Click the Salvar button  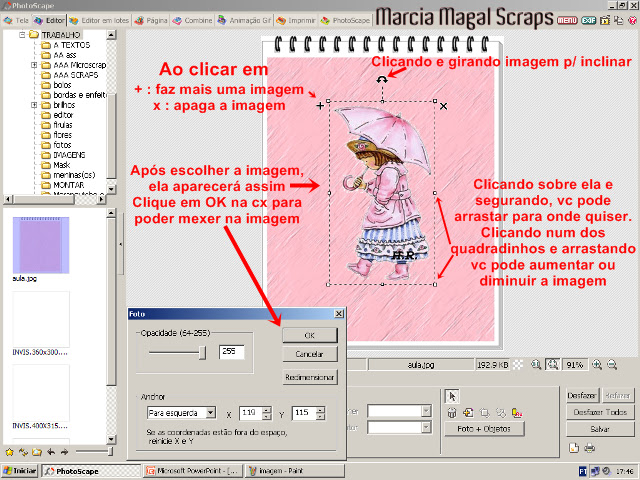(x=600, y=429)
